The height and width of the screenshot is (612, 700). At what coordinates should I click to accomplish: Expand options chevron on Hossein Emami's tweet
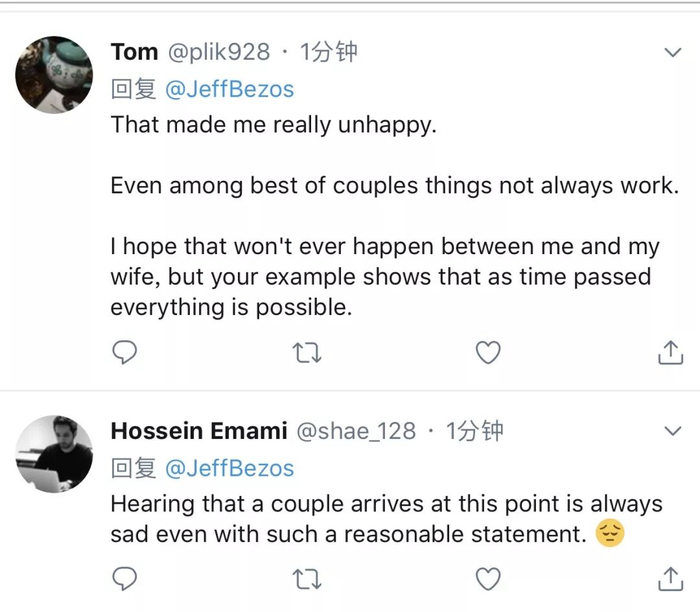(672, 431)
